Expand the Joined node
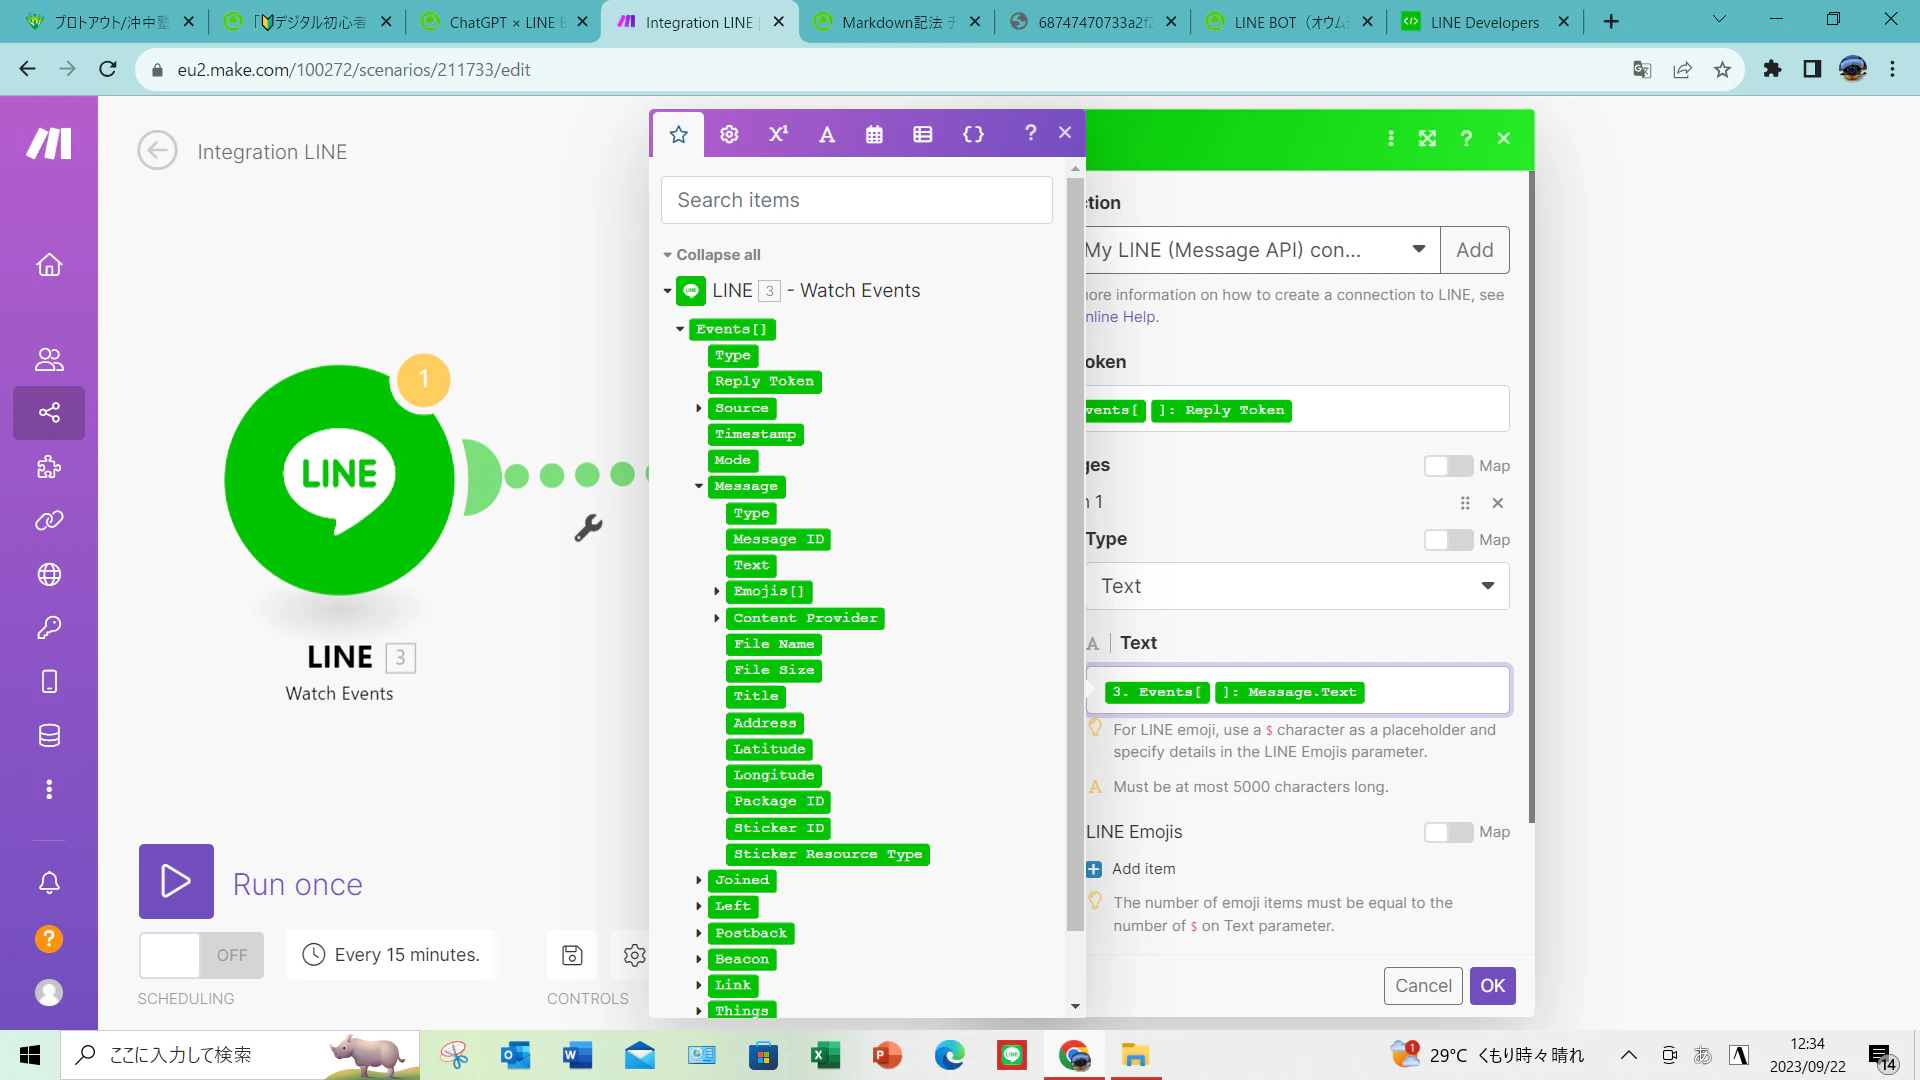 [x=698, y=880]
